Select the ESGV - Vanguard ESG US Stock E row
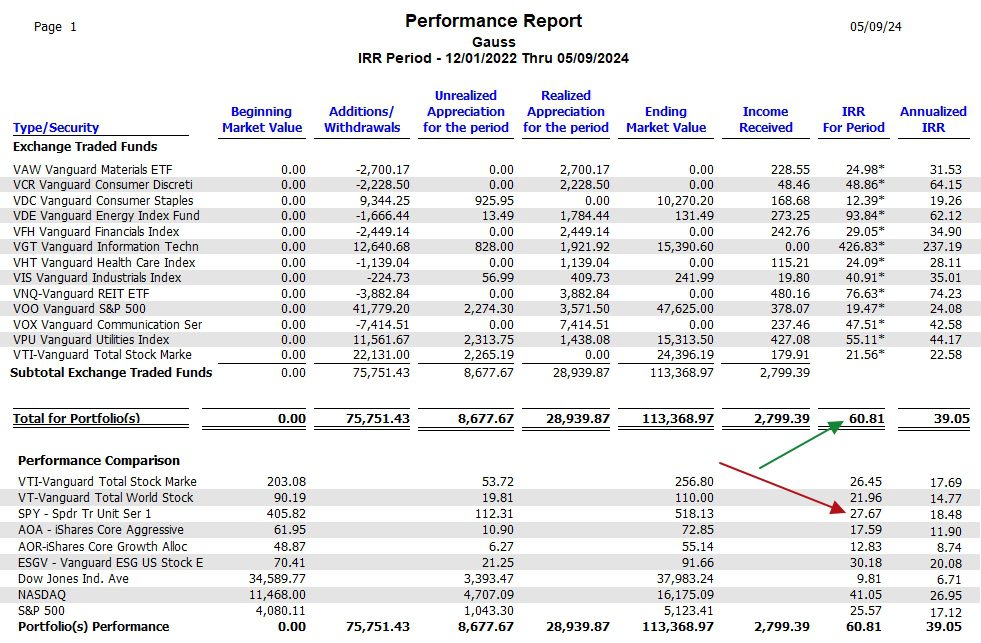981x643 pixels. pyautogui.click(x=490, y=562)
